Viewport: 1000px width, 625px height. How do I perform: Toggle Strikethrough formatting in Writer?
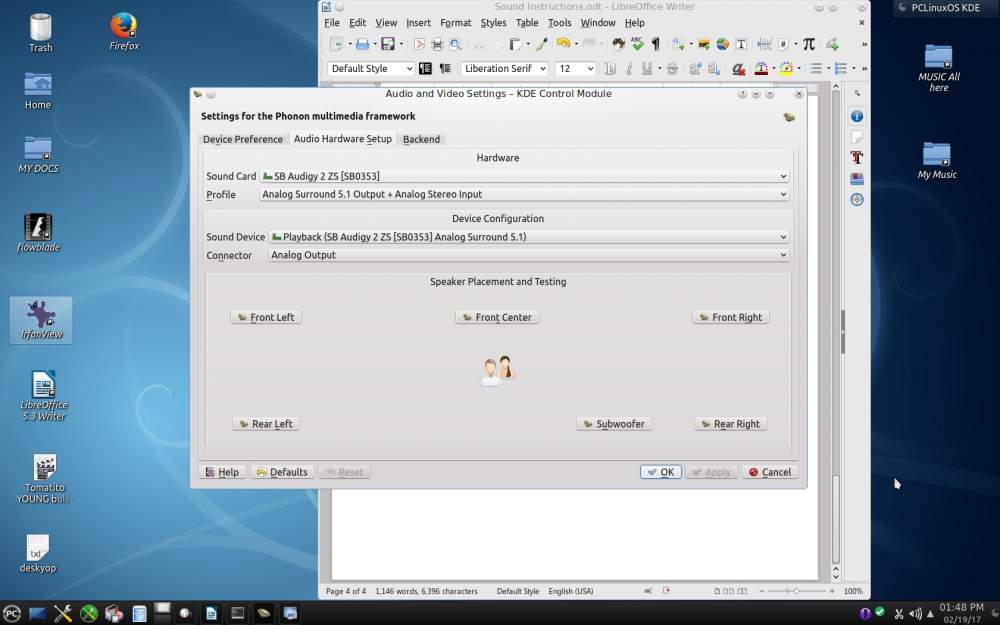click(x=672, y=69)
